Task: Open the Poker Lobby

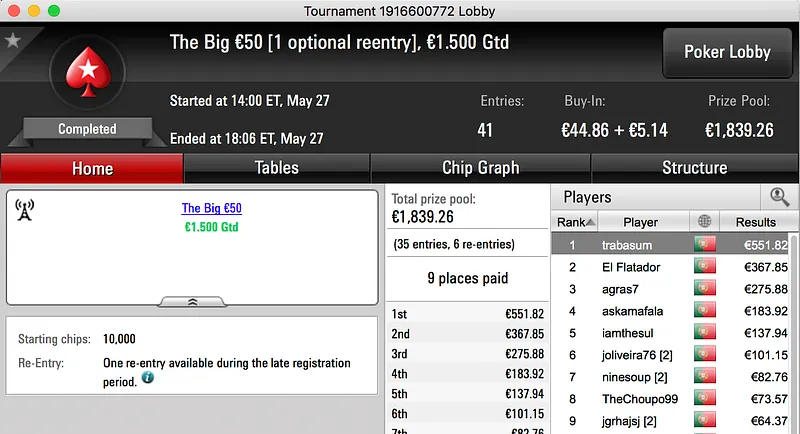Action: click(725, 52)
